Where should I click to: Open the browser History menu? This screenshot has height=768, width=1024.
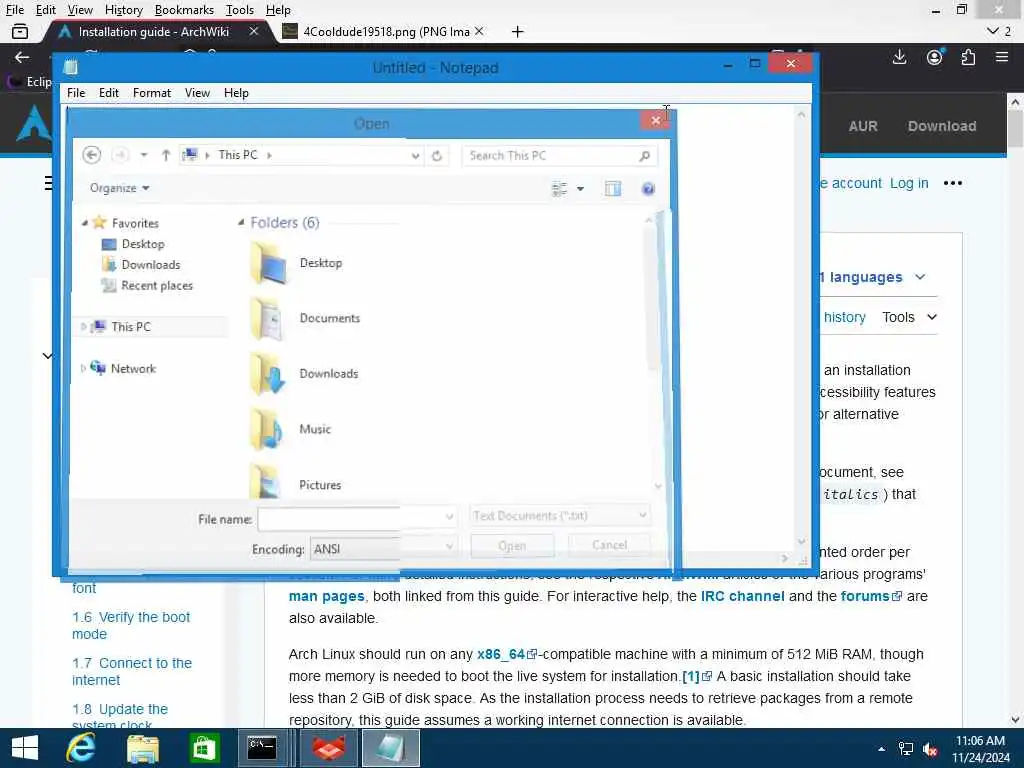click(x=123, y=10)
